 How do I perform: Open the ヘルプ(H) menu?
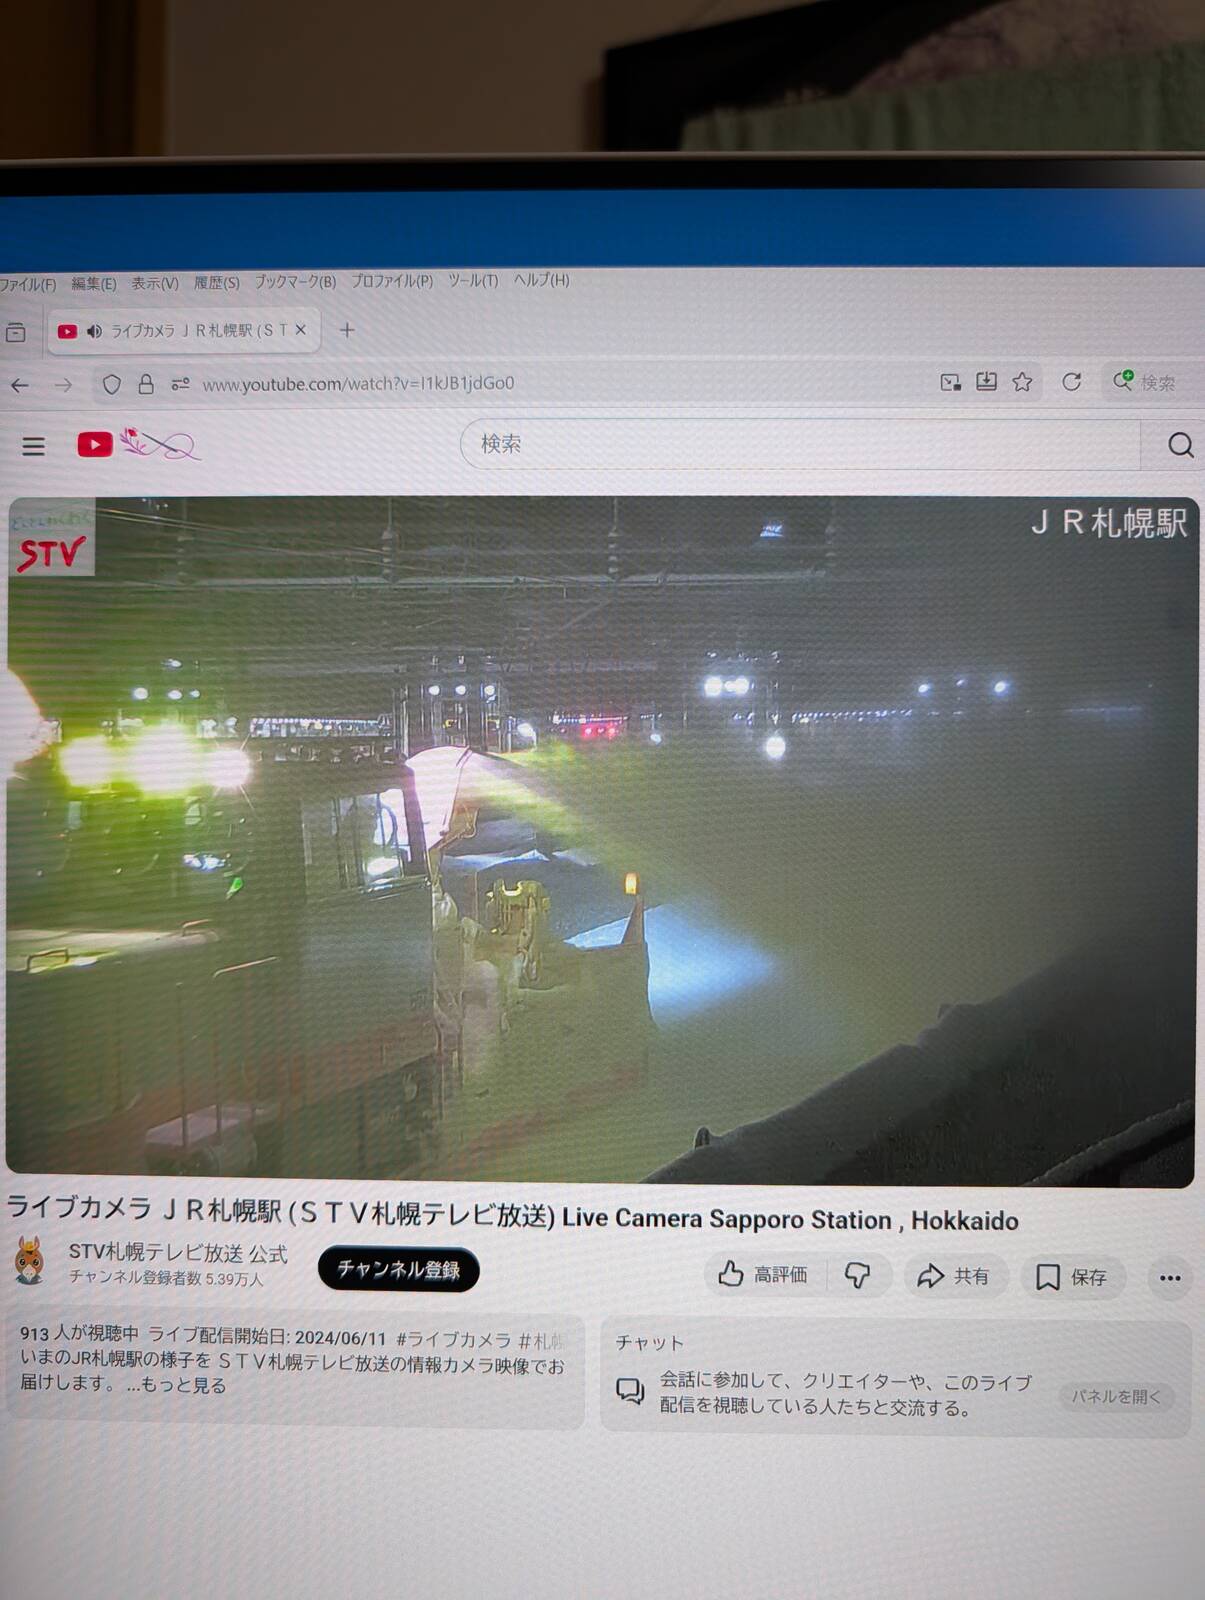tap(542, 279)
